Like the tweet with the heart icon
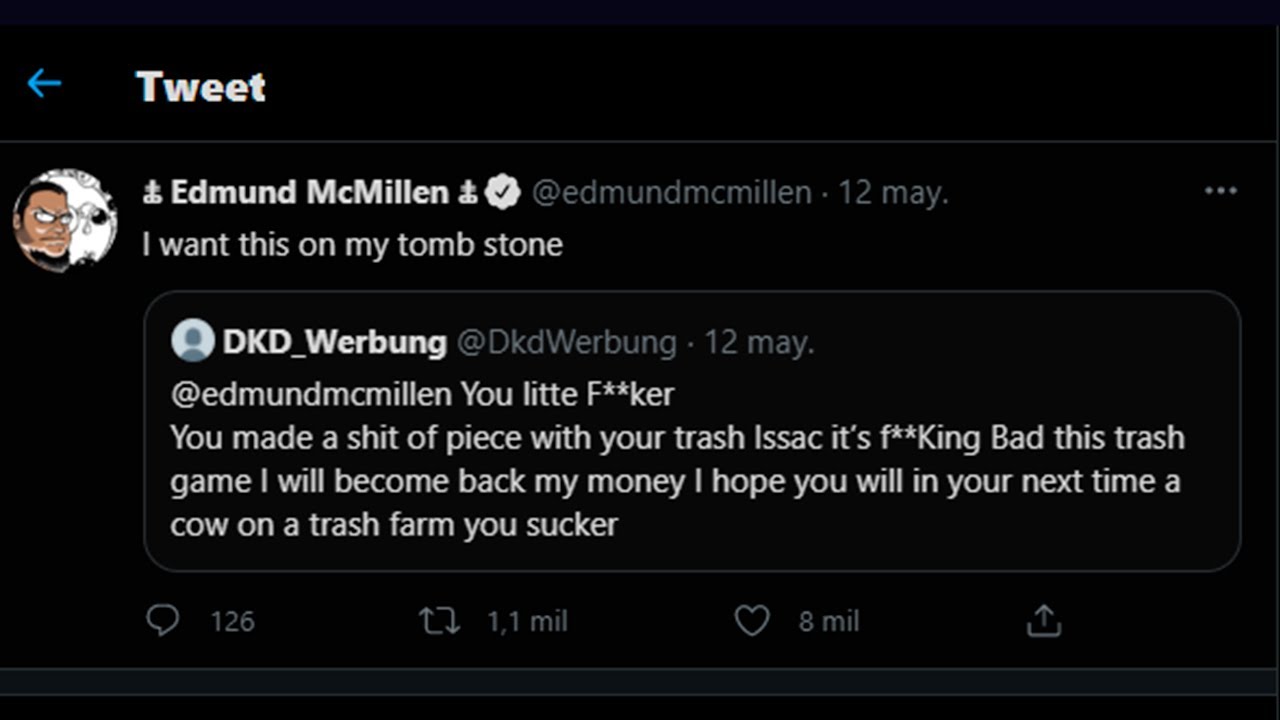This screenshot has height=720, width=1280. click(752, 622)
